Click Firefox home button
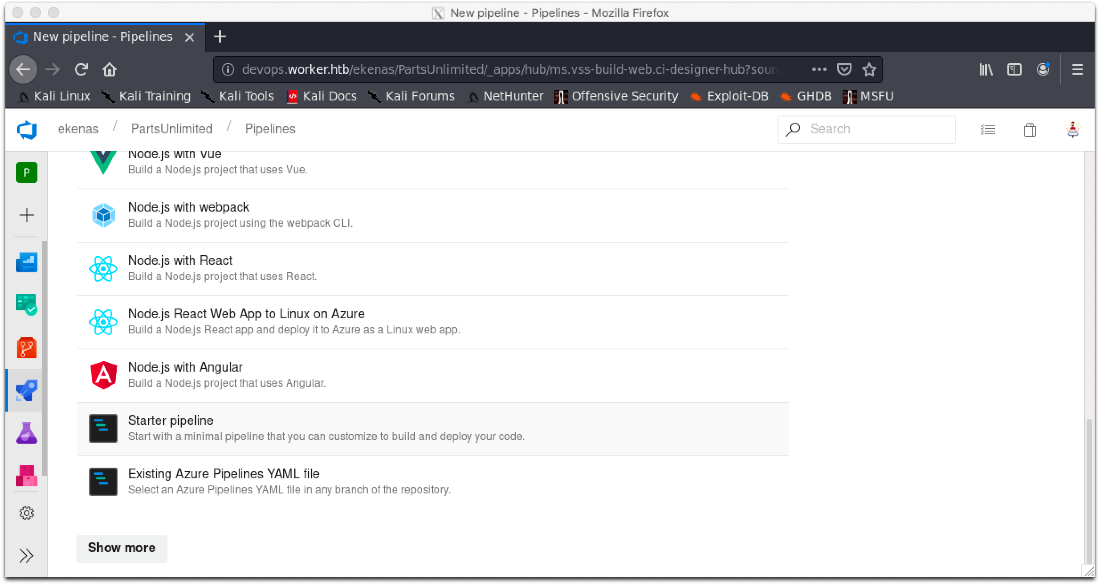 coord(109,69)
